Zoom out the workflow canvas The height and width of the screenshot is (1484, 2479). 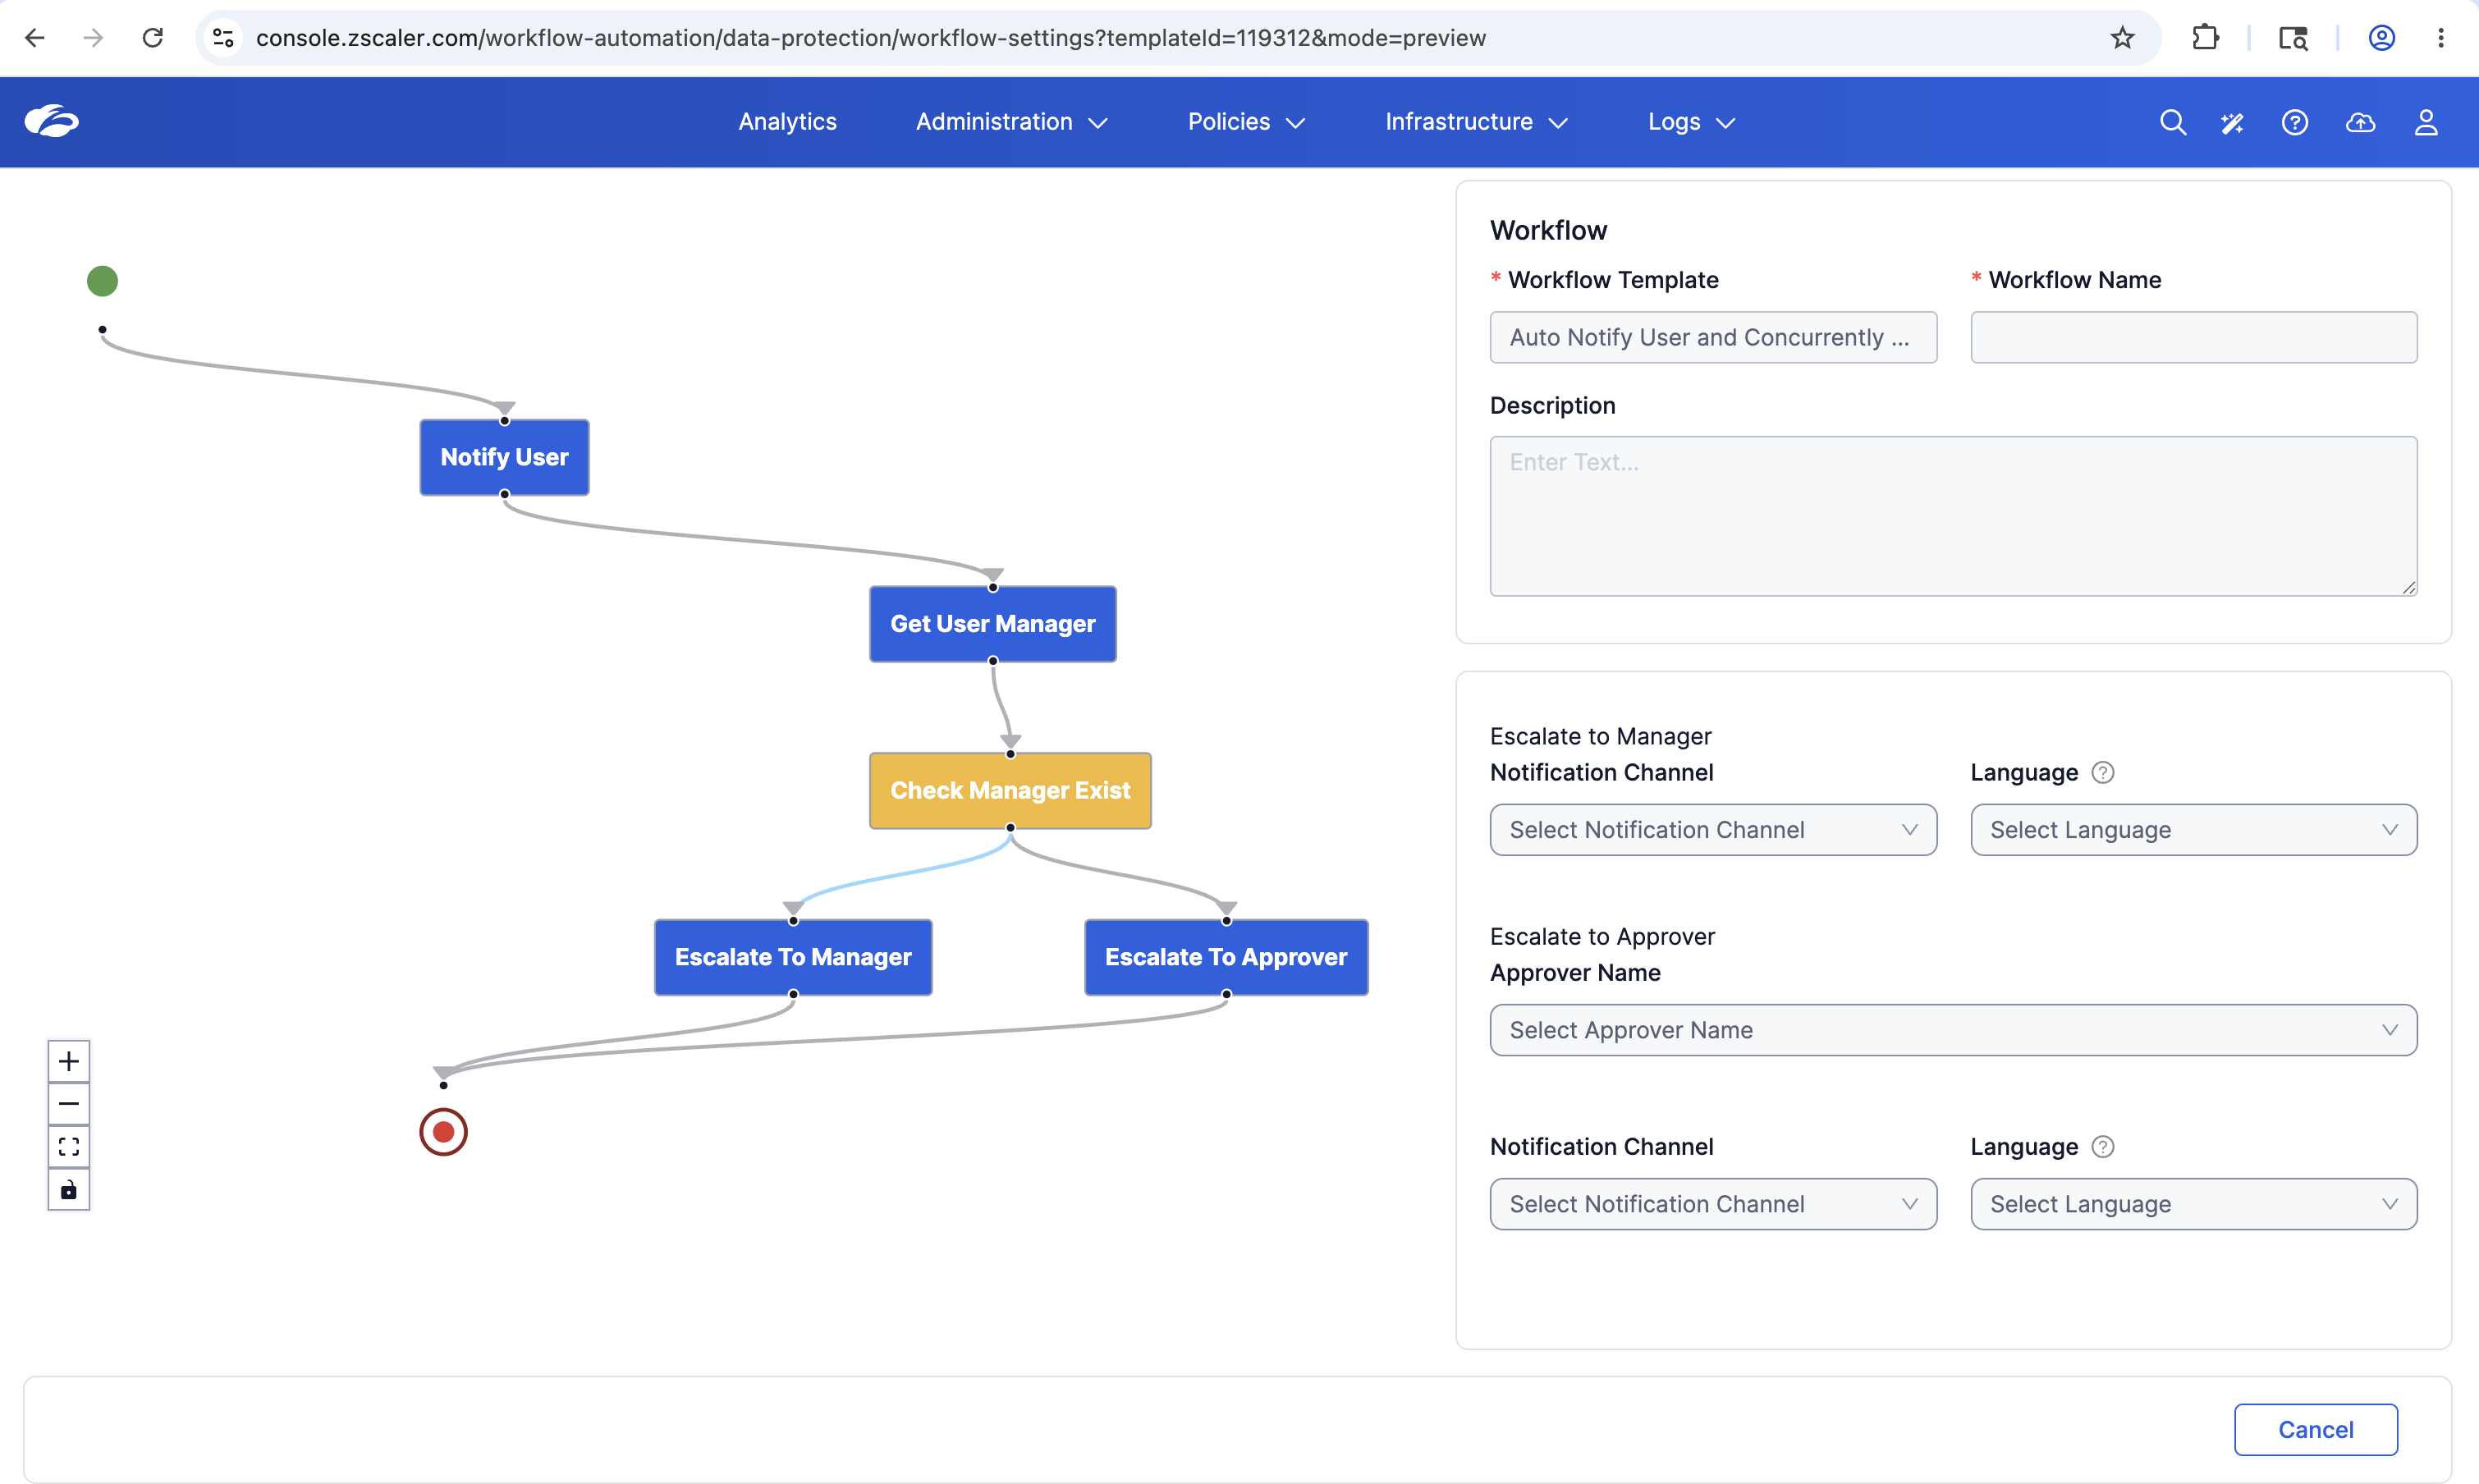tap(69, 1104)
